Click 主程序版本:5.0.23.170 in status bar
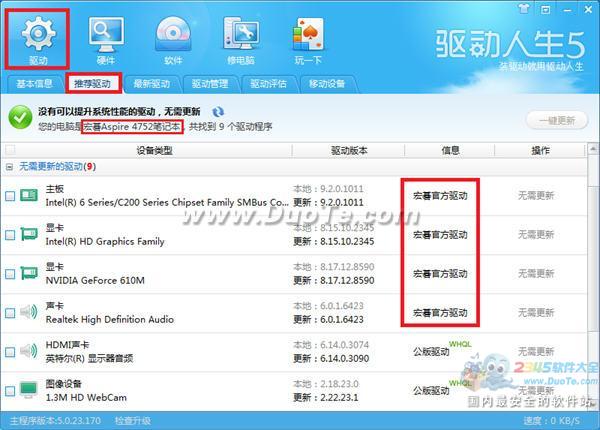The height and width of the screenshot is (430, 600). click(x=55, y=421)
